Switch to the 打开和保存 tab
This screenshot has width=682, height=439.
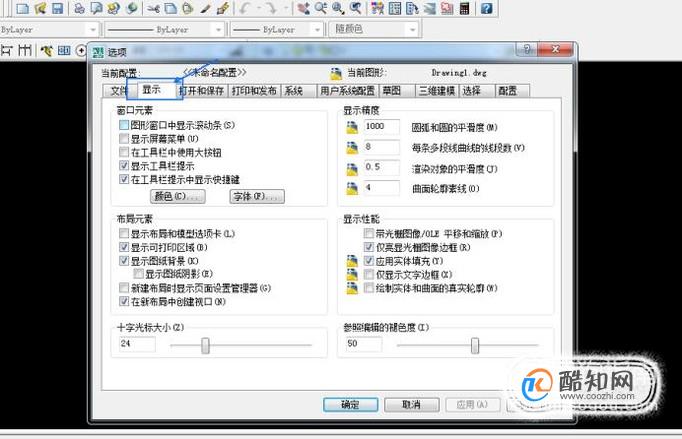[x=202, y=90]
